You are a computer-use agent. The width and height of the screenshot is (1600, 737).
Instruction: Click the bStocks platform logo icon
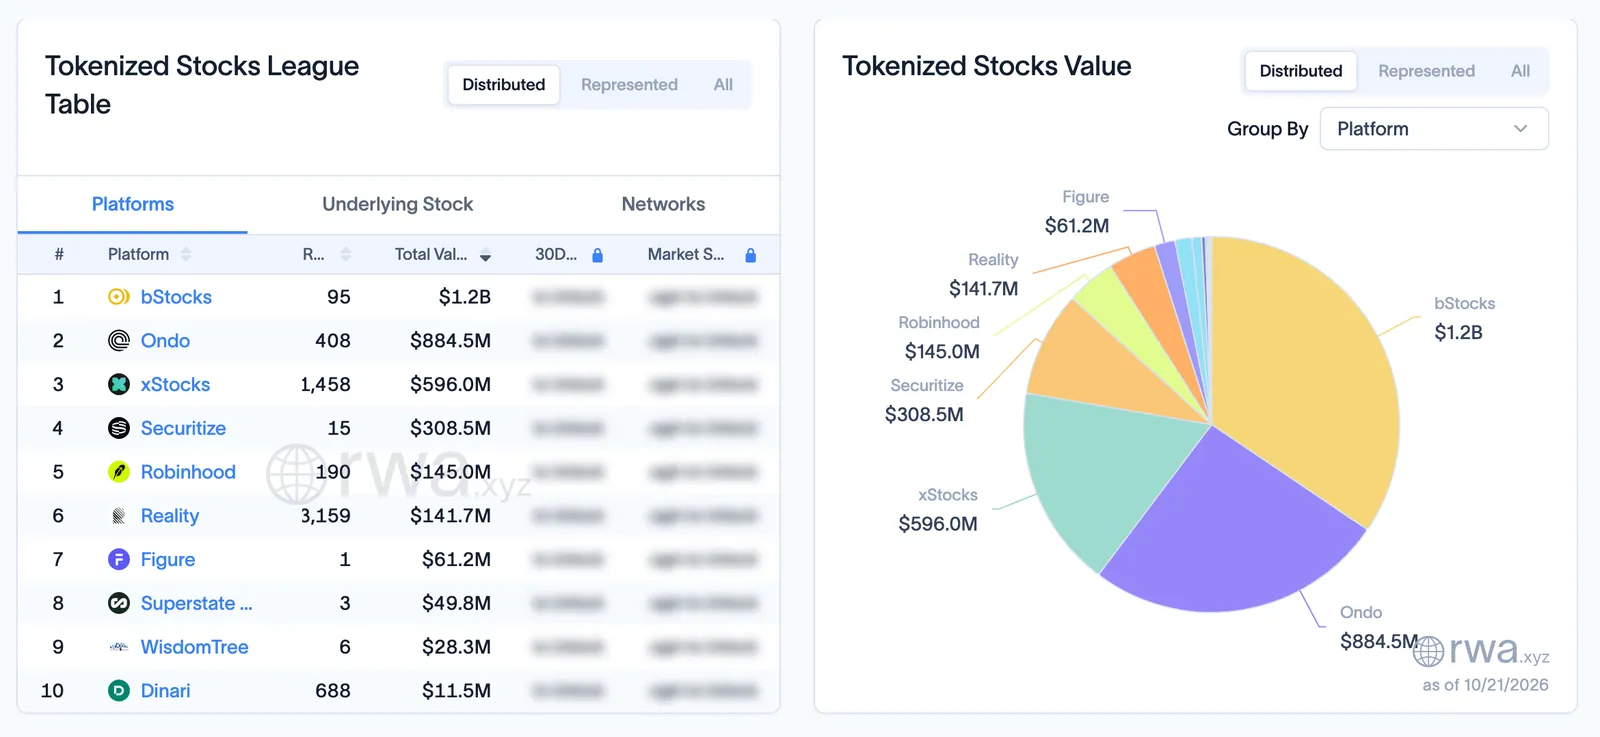[118, 297]
